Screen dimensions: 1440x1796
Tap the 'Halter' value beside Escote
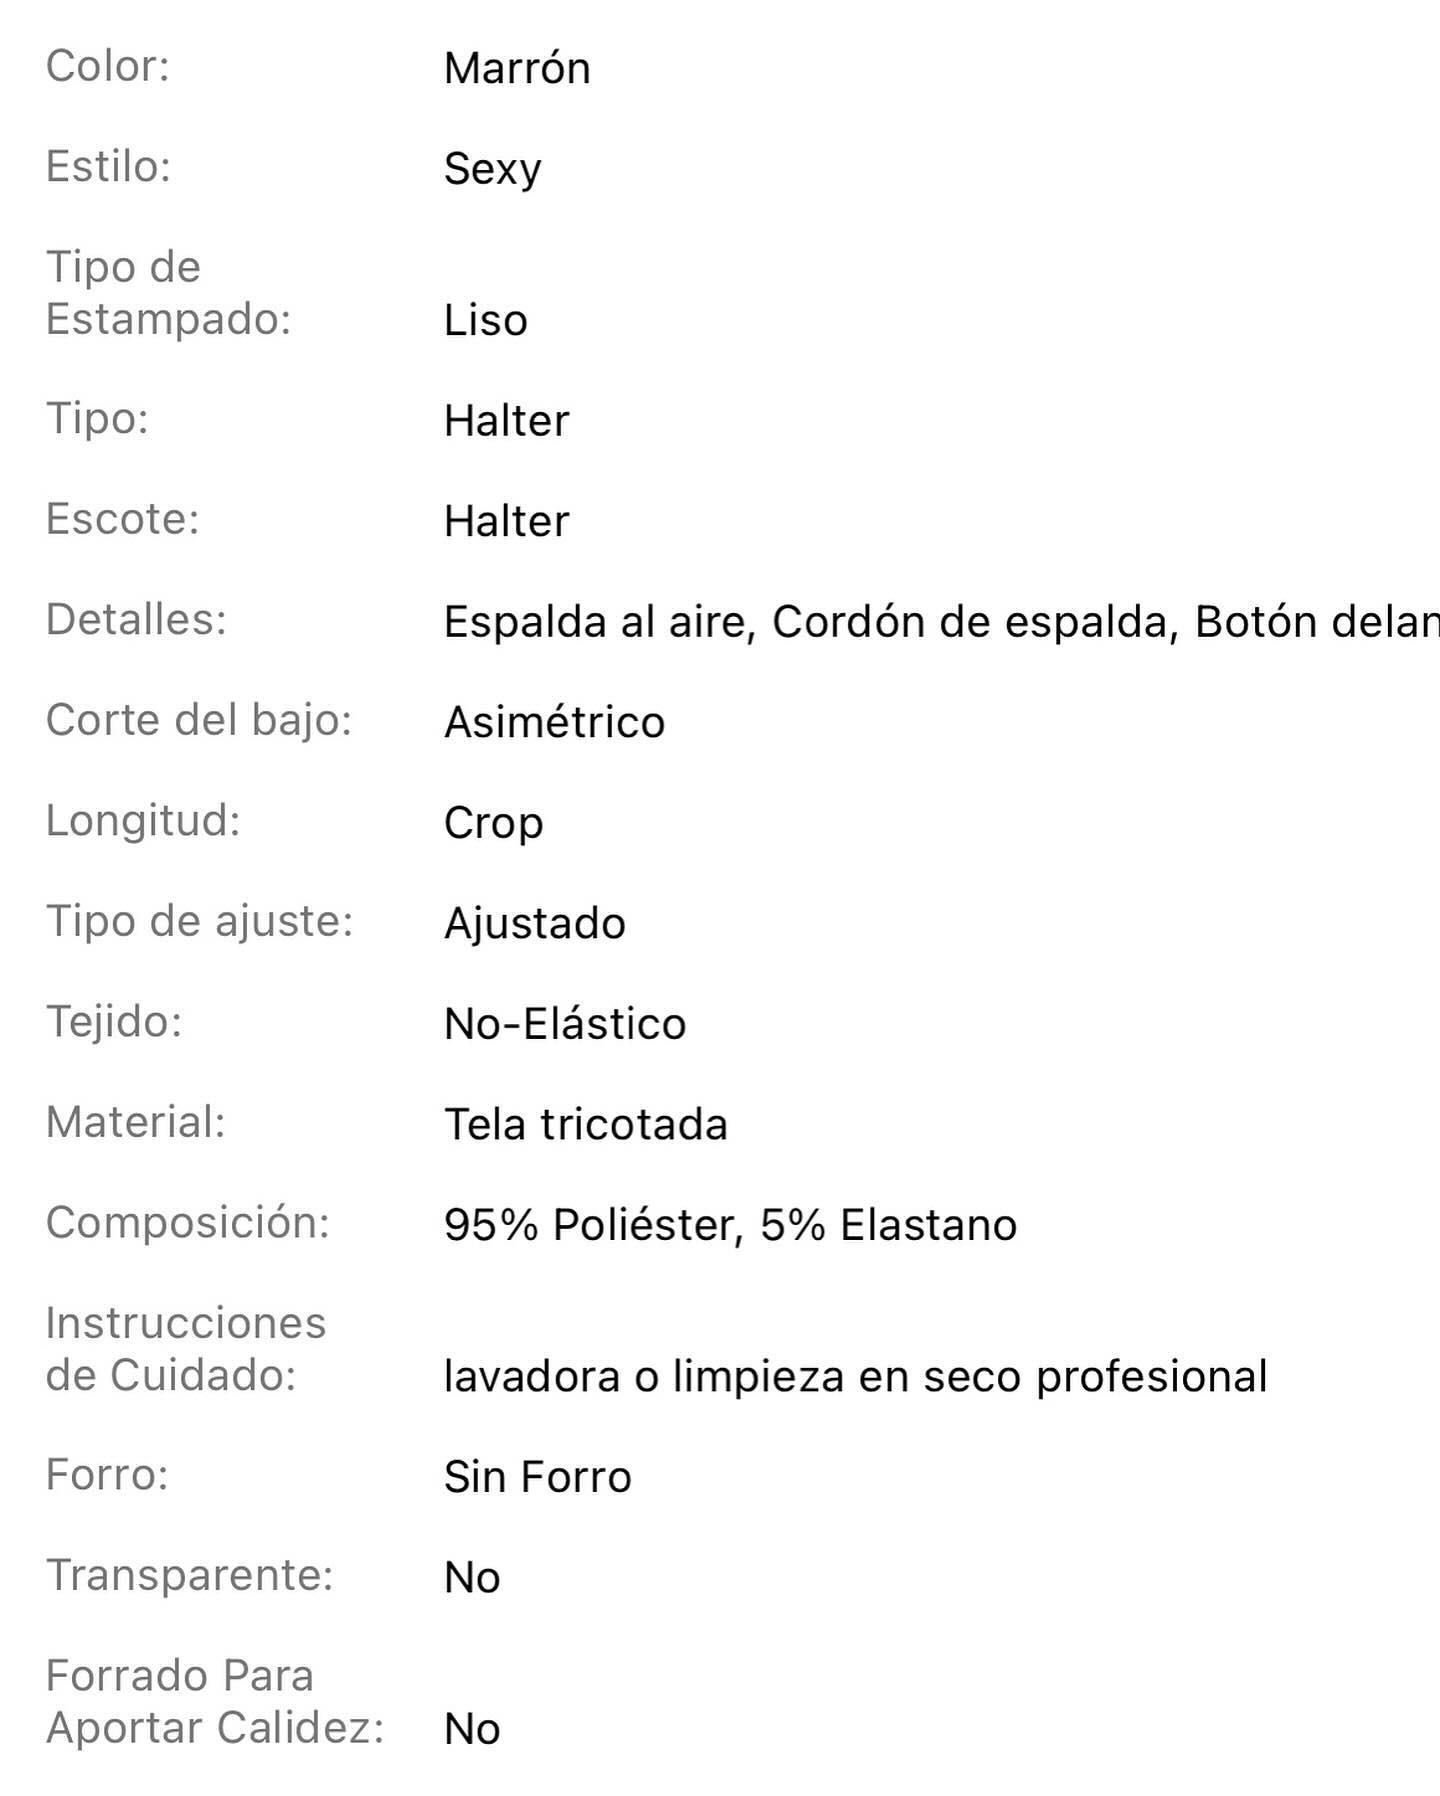coord(506,522)
